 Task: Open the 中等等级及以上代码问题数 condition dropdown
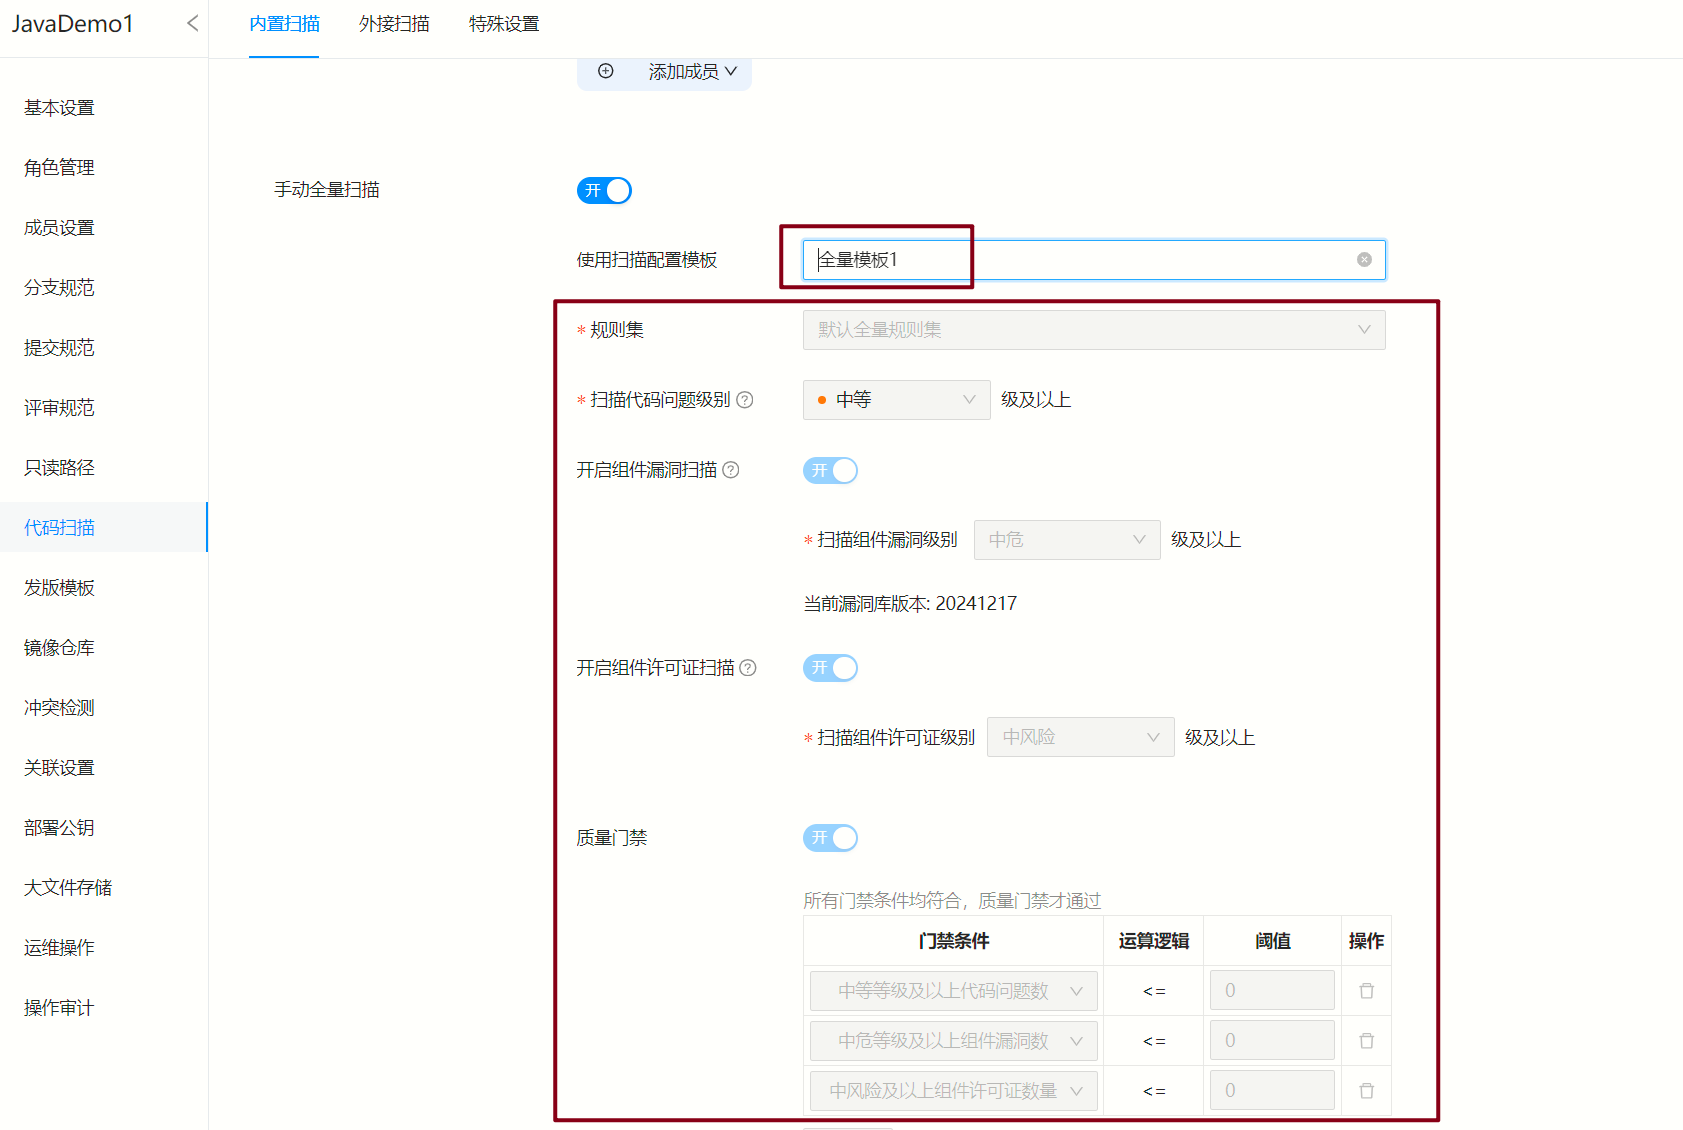pyautogui.click(x=953, y=991)
